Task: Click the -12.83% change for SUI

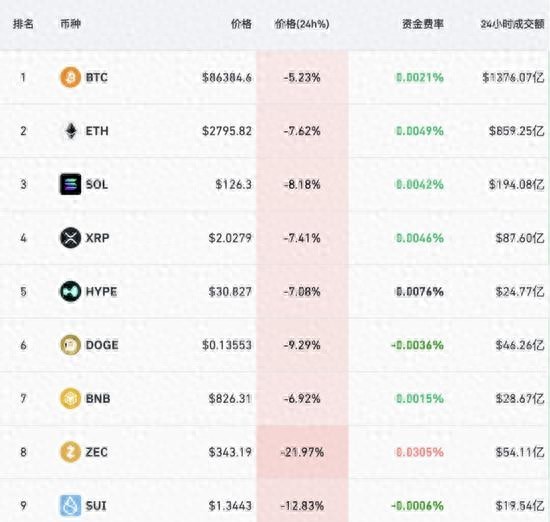Action: [x=302, y=506]
